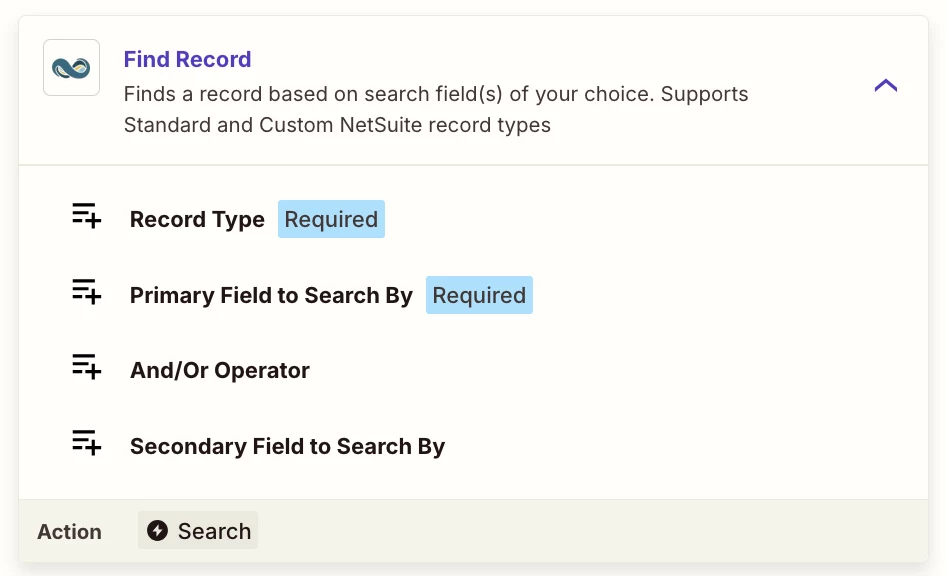Click the Find Record description text
946x576 pixels.
tap(435, 110)
